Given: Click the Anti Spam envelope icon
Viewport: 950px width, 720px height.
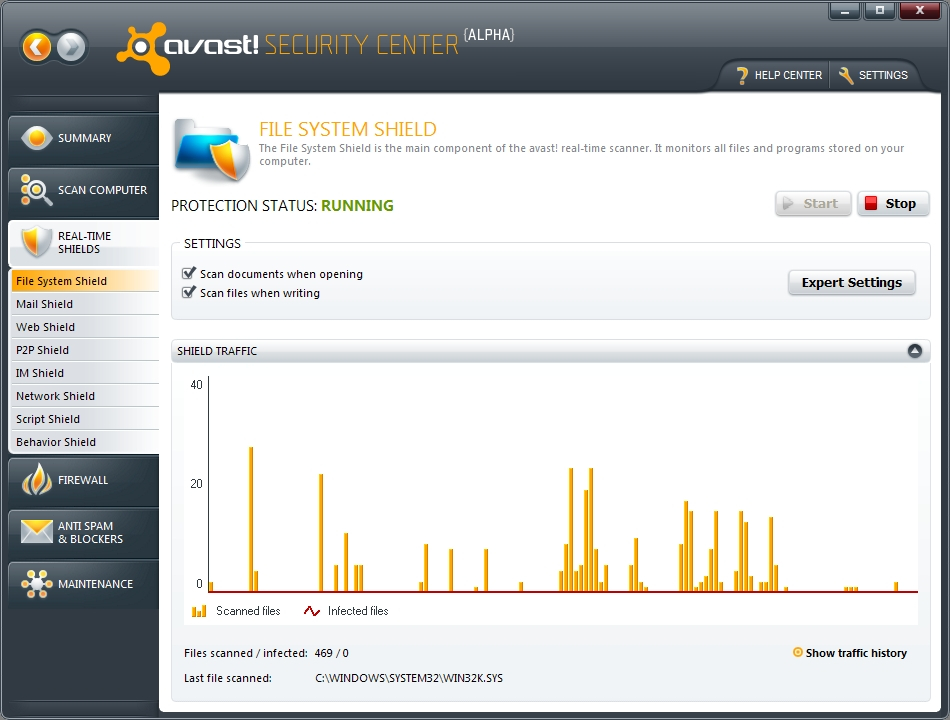Looking at the screenshot, I should click(x=37, y=532).
